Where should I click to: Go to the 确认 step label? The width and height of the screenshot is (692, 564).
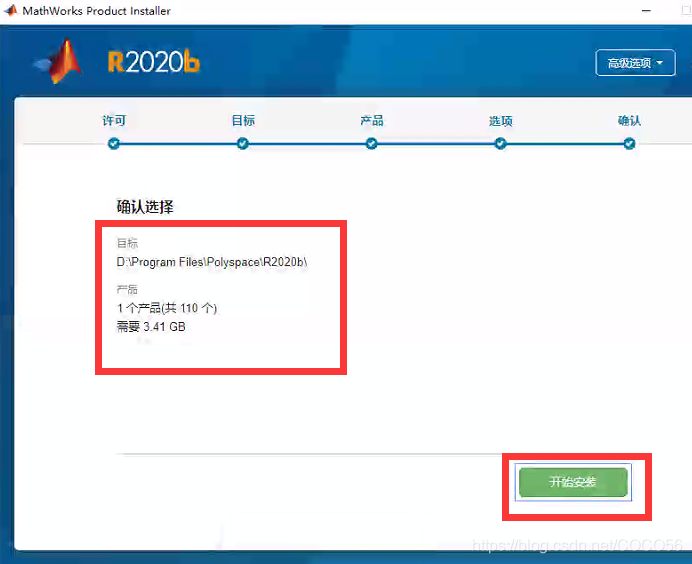pyautogui.click(x=629, y=120)
